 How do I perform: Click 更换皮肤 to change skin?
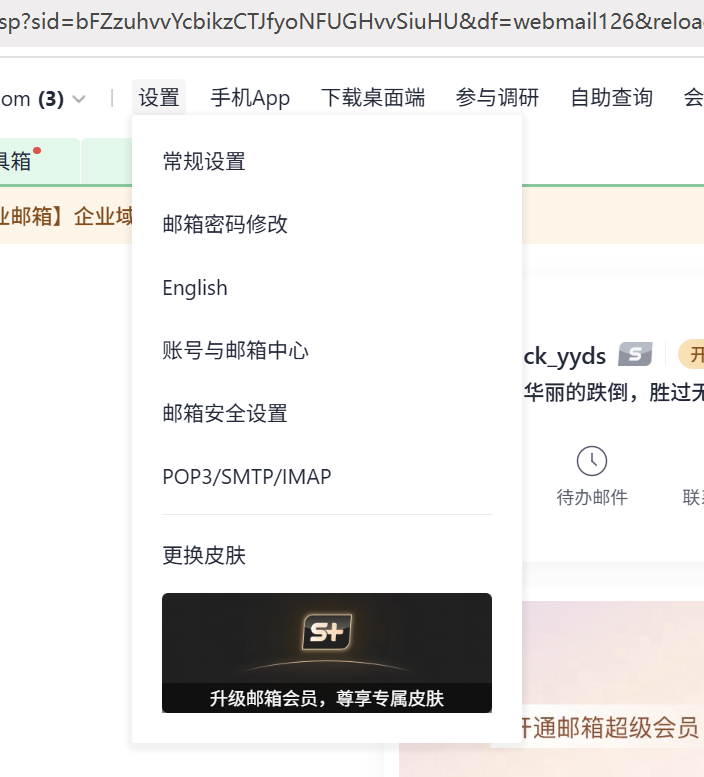pyautogui.click(x=204, y=555)
